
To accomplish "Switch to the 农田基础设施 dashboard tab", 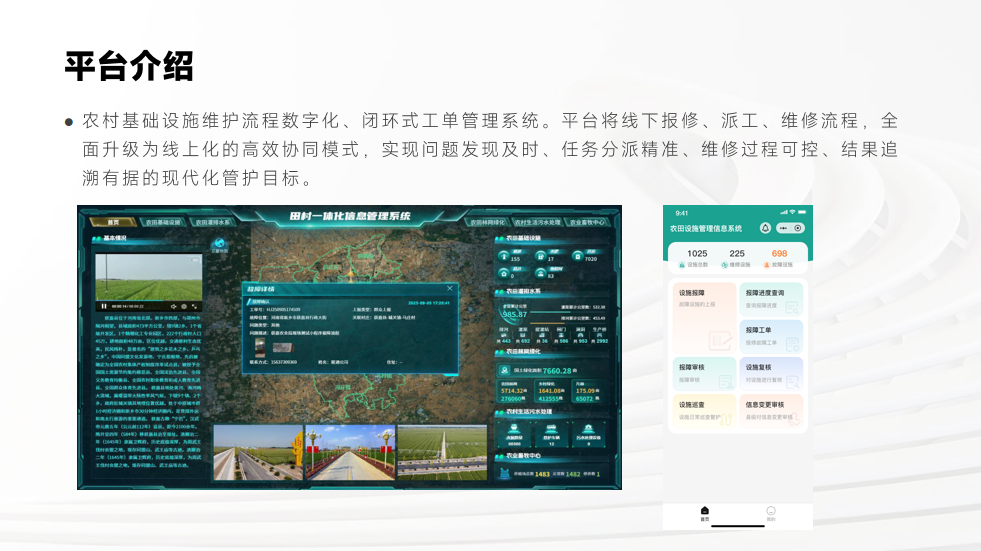I will point(163,222).
